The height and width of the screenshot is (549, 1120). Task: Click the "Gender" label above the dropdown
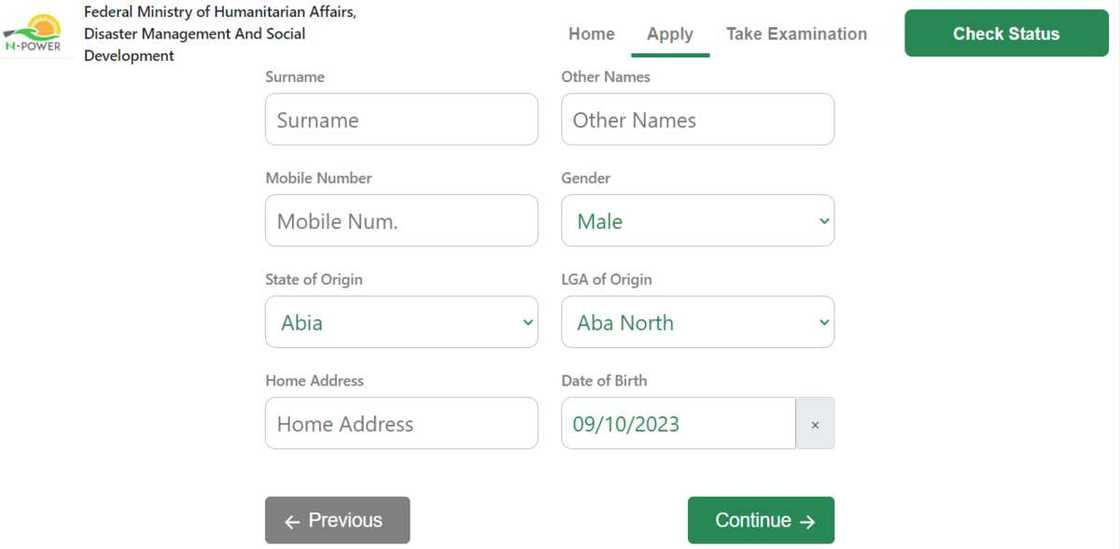(586, 178)
